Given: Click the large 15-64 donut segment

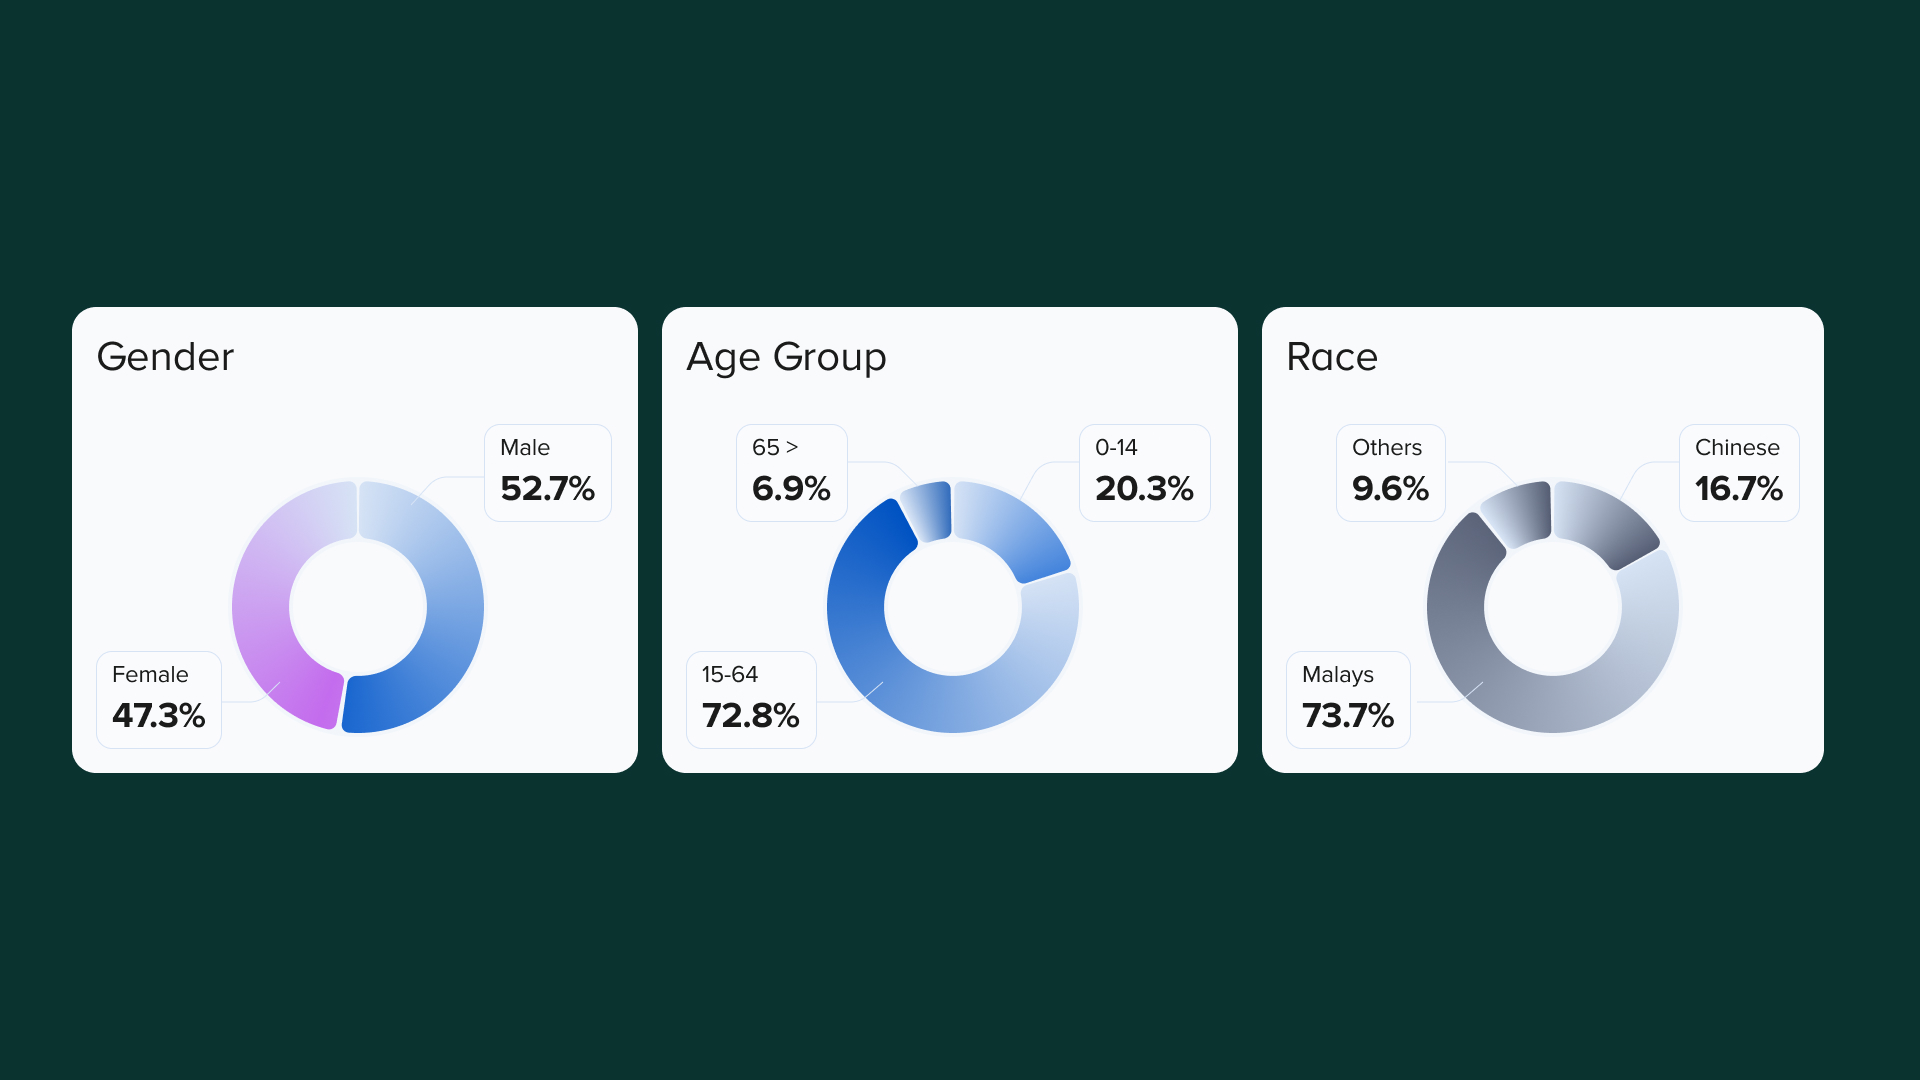Looking at the screenshot, I should [x=900, y=690].
